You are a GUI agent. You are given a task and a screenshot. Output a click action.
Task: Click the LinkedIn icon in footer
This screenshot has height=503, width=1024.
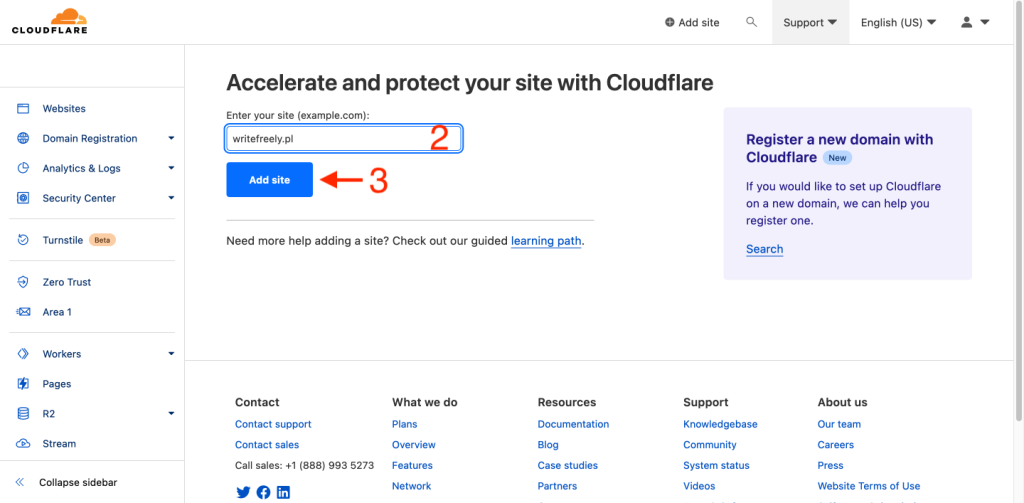point(283,492)
